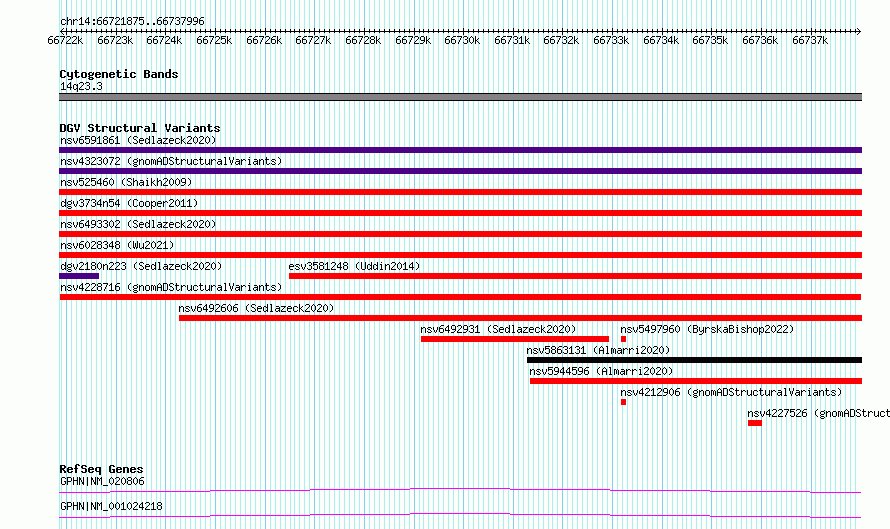Click the 66733k ruler tick label
This screenshot has width=890, height=529.
tap(611, 40)
